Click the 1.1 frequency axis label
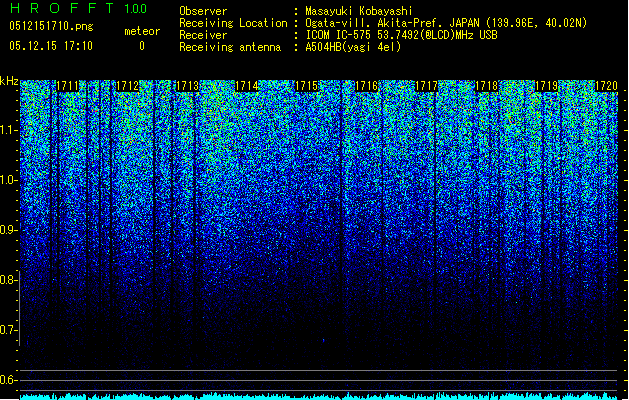 pos(9,130)
